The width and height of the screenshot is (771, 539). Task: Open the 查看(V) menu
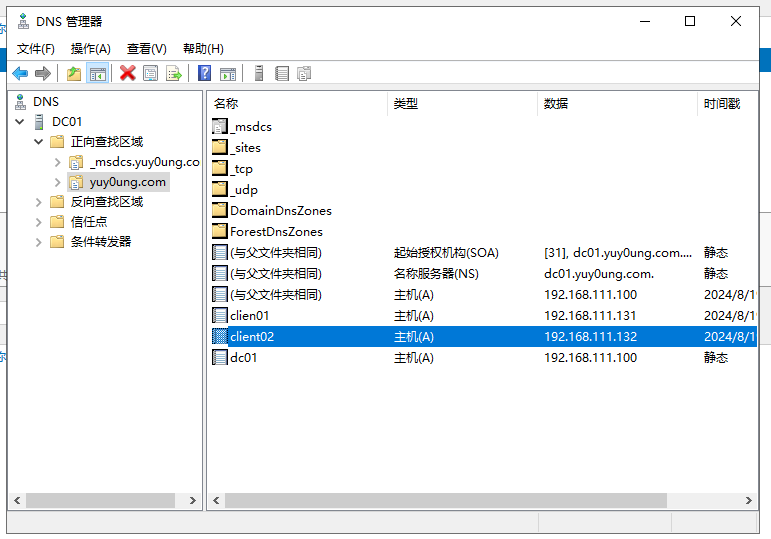point(146,48)
